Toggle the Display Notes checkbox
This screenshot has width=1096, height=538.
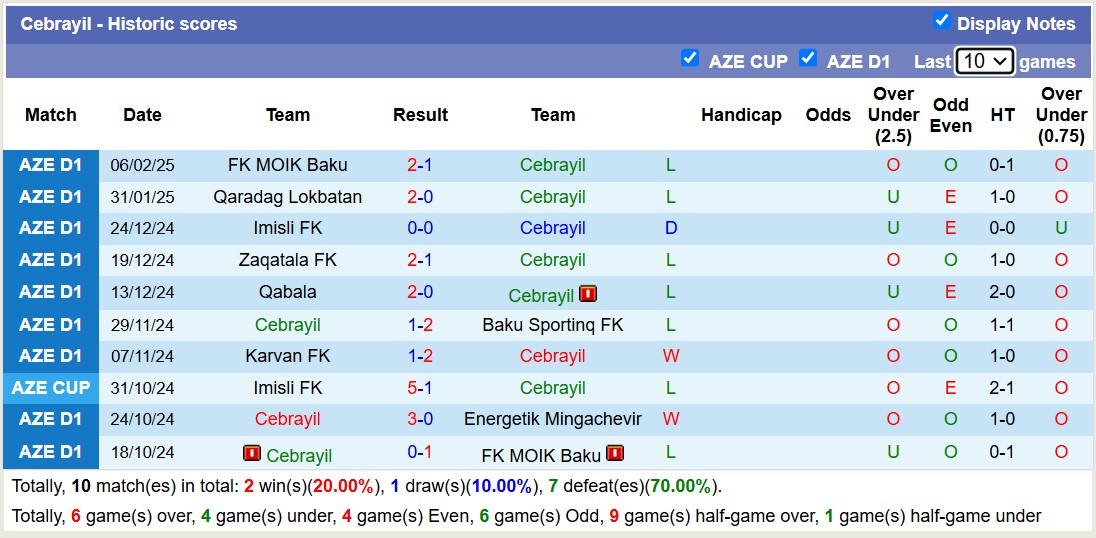click(941, 21)
